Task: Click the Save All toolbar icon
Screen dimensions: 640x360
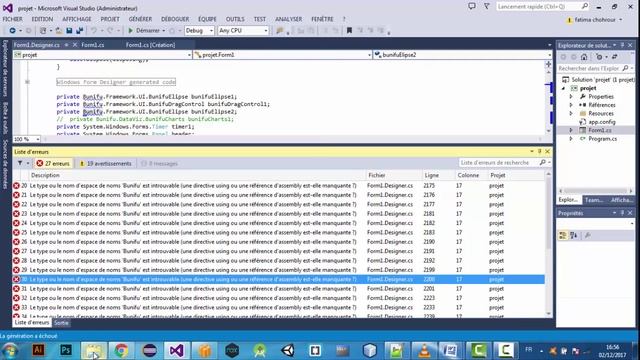Action: pos(80,31)
